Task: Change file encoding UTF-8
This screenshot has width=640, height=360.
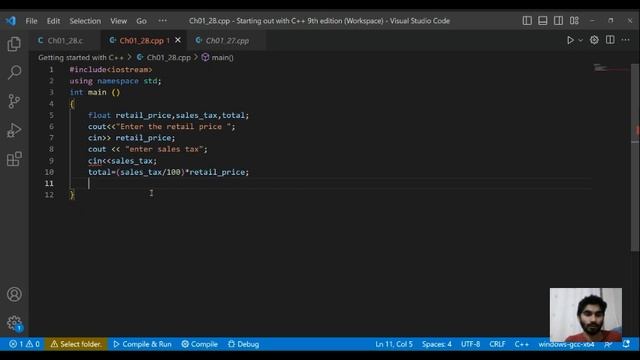Action: tap(470, 344)
